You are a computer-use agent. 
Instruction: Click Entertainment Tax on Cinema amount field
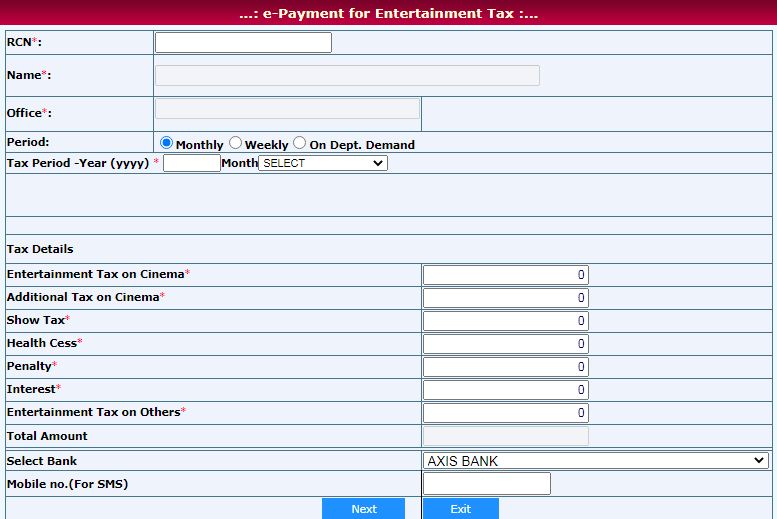pyautogui.click(x=506, y=275)
